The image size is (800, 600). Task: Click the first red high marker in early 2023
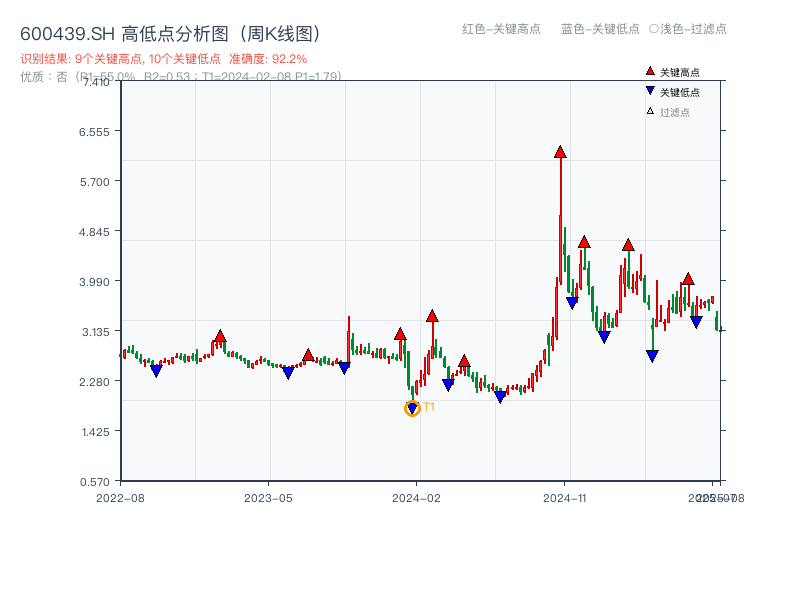coord(220,336)
